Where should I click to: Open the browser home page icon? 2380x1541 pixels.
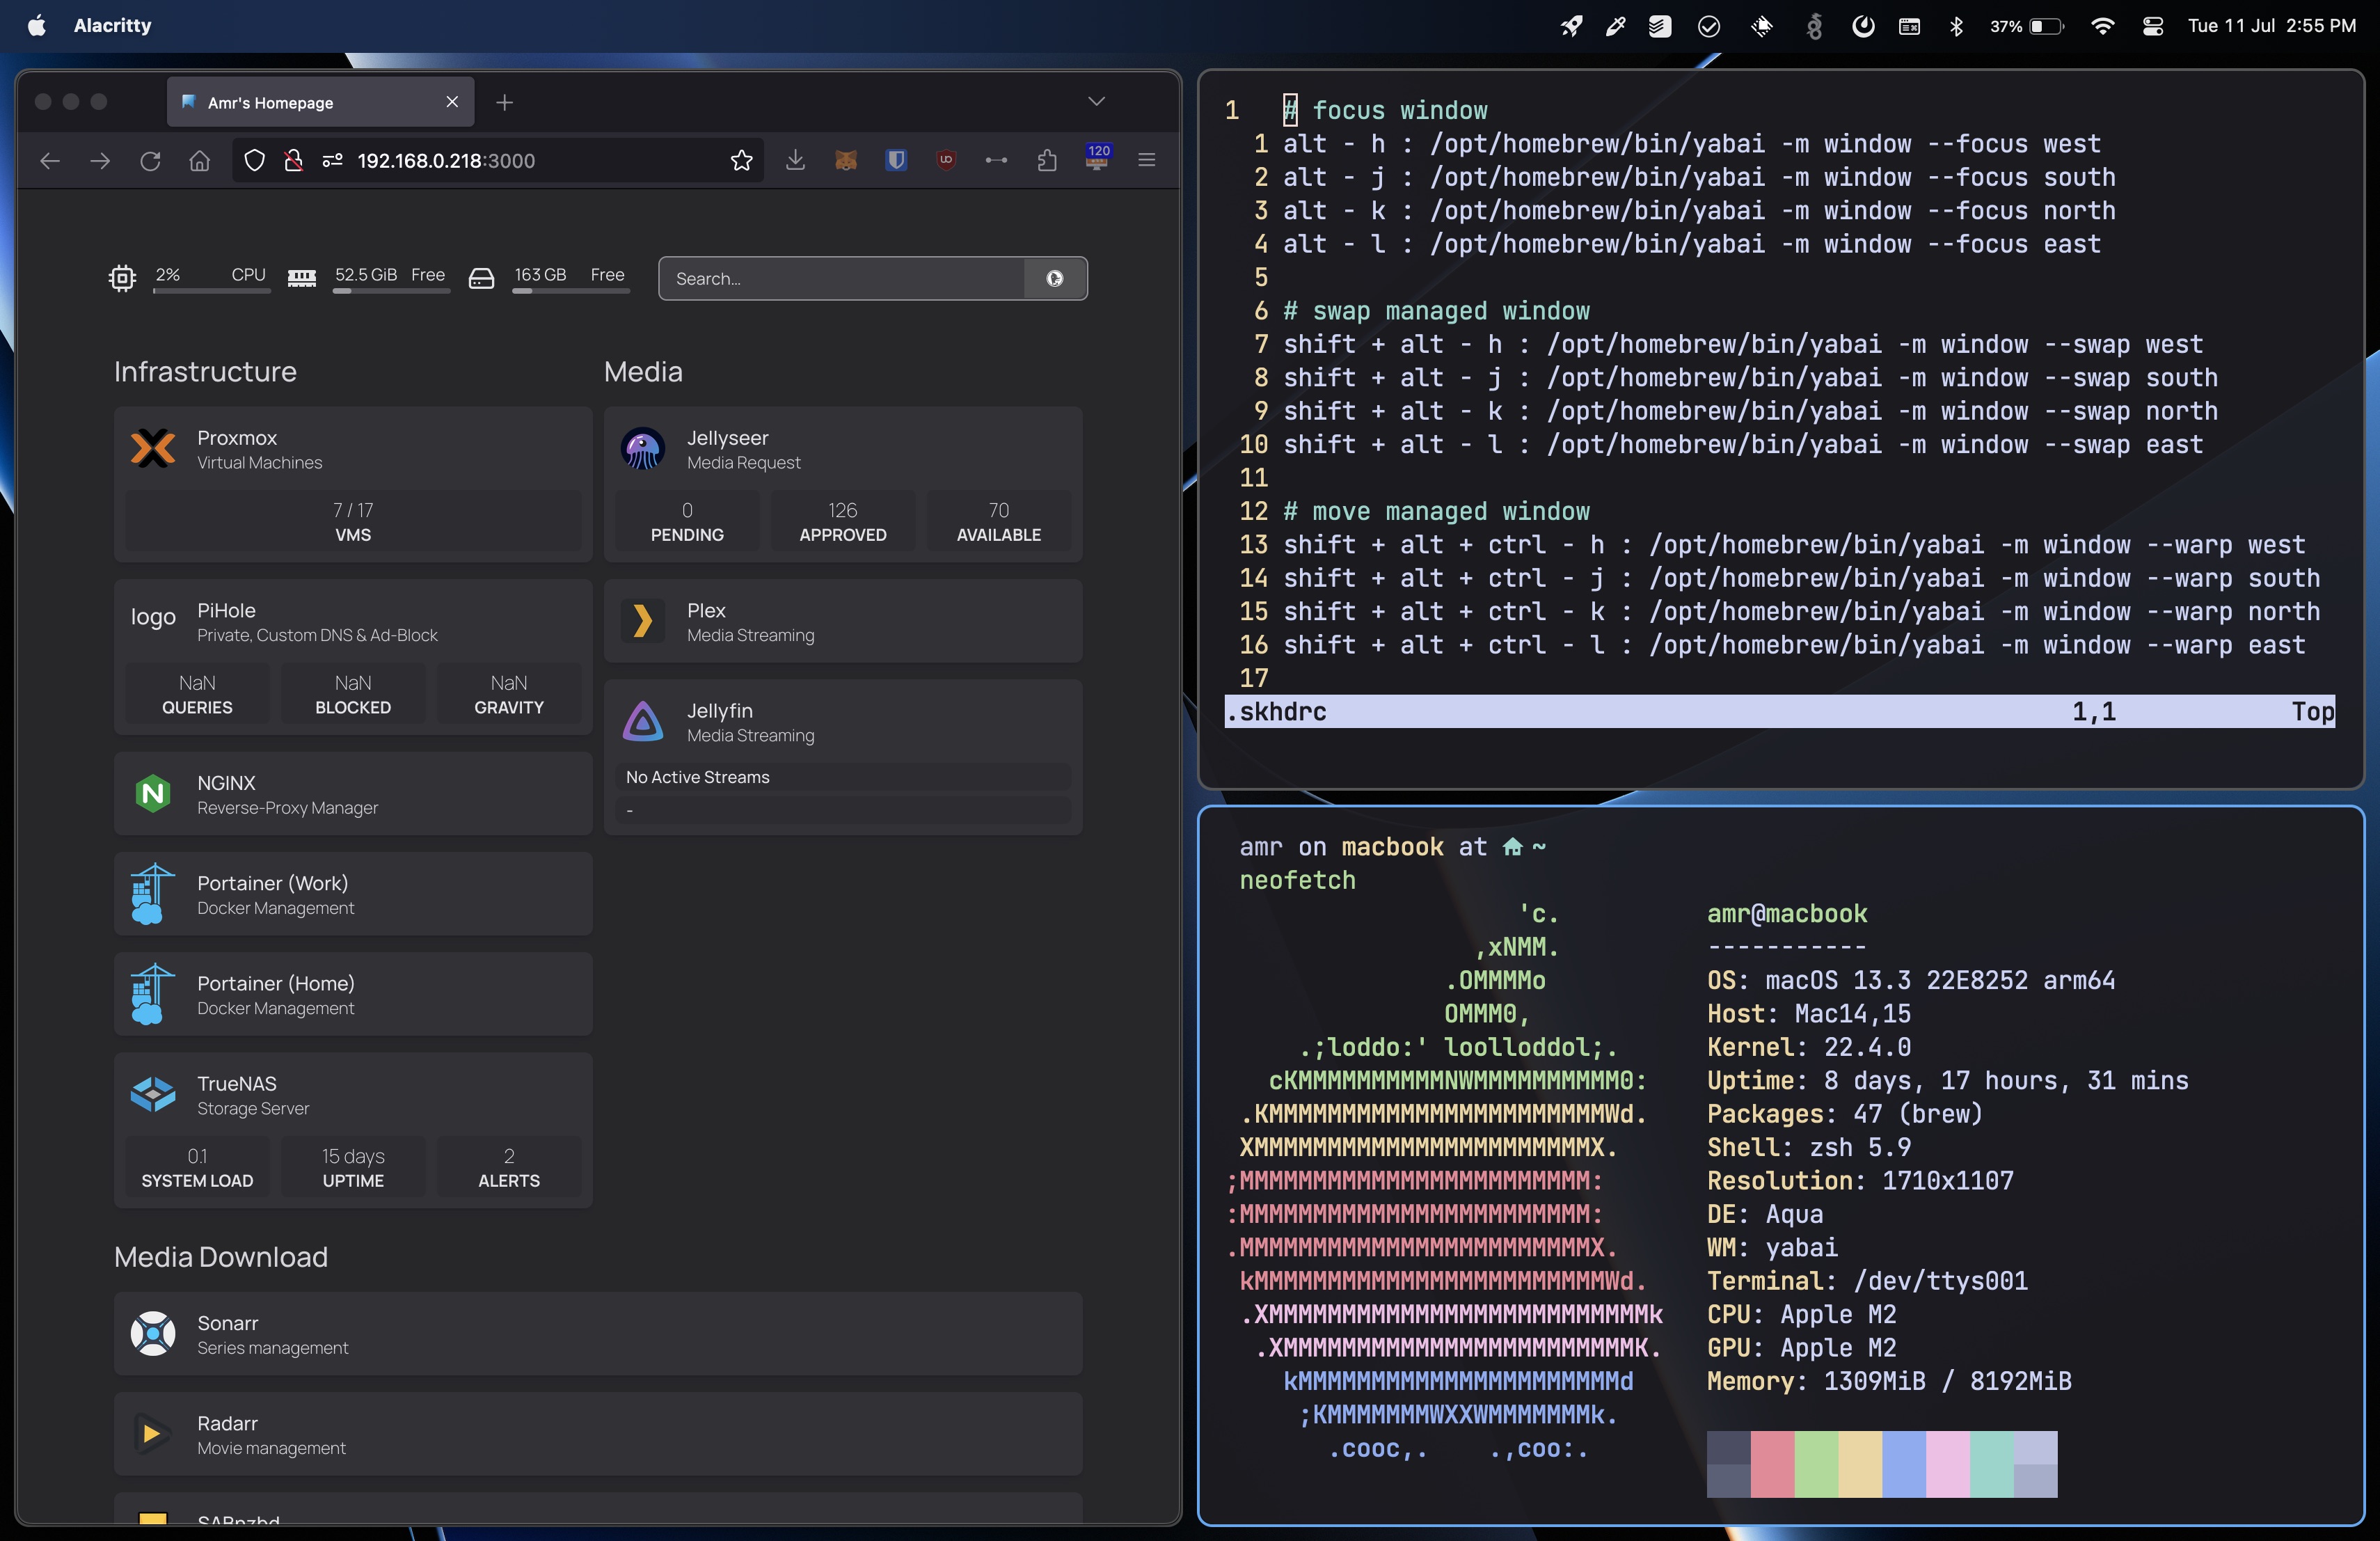pyautogui.click(x=200, y=160)
